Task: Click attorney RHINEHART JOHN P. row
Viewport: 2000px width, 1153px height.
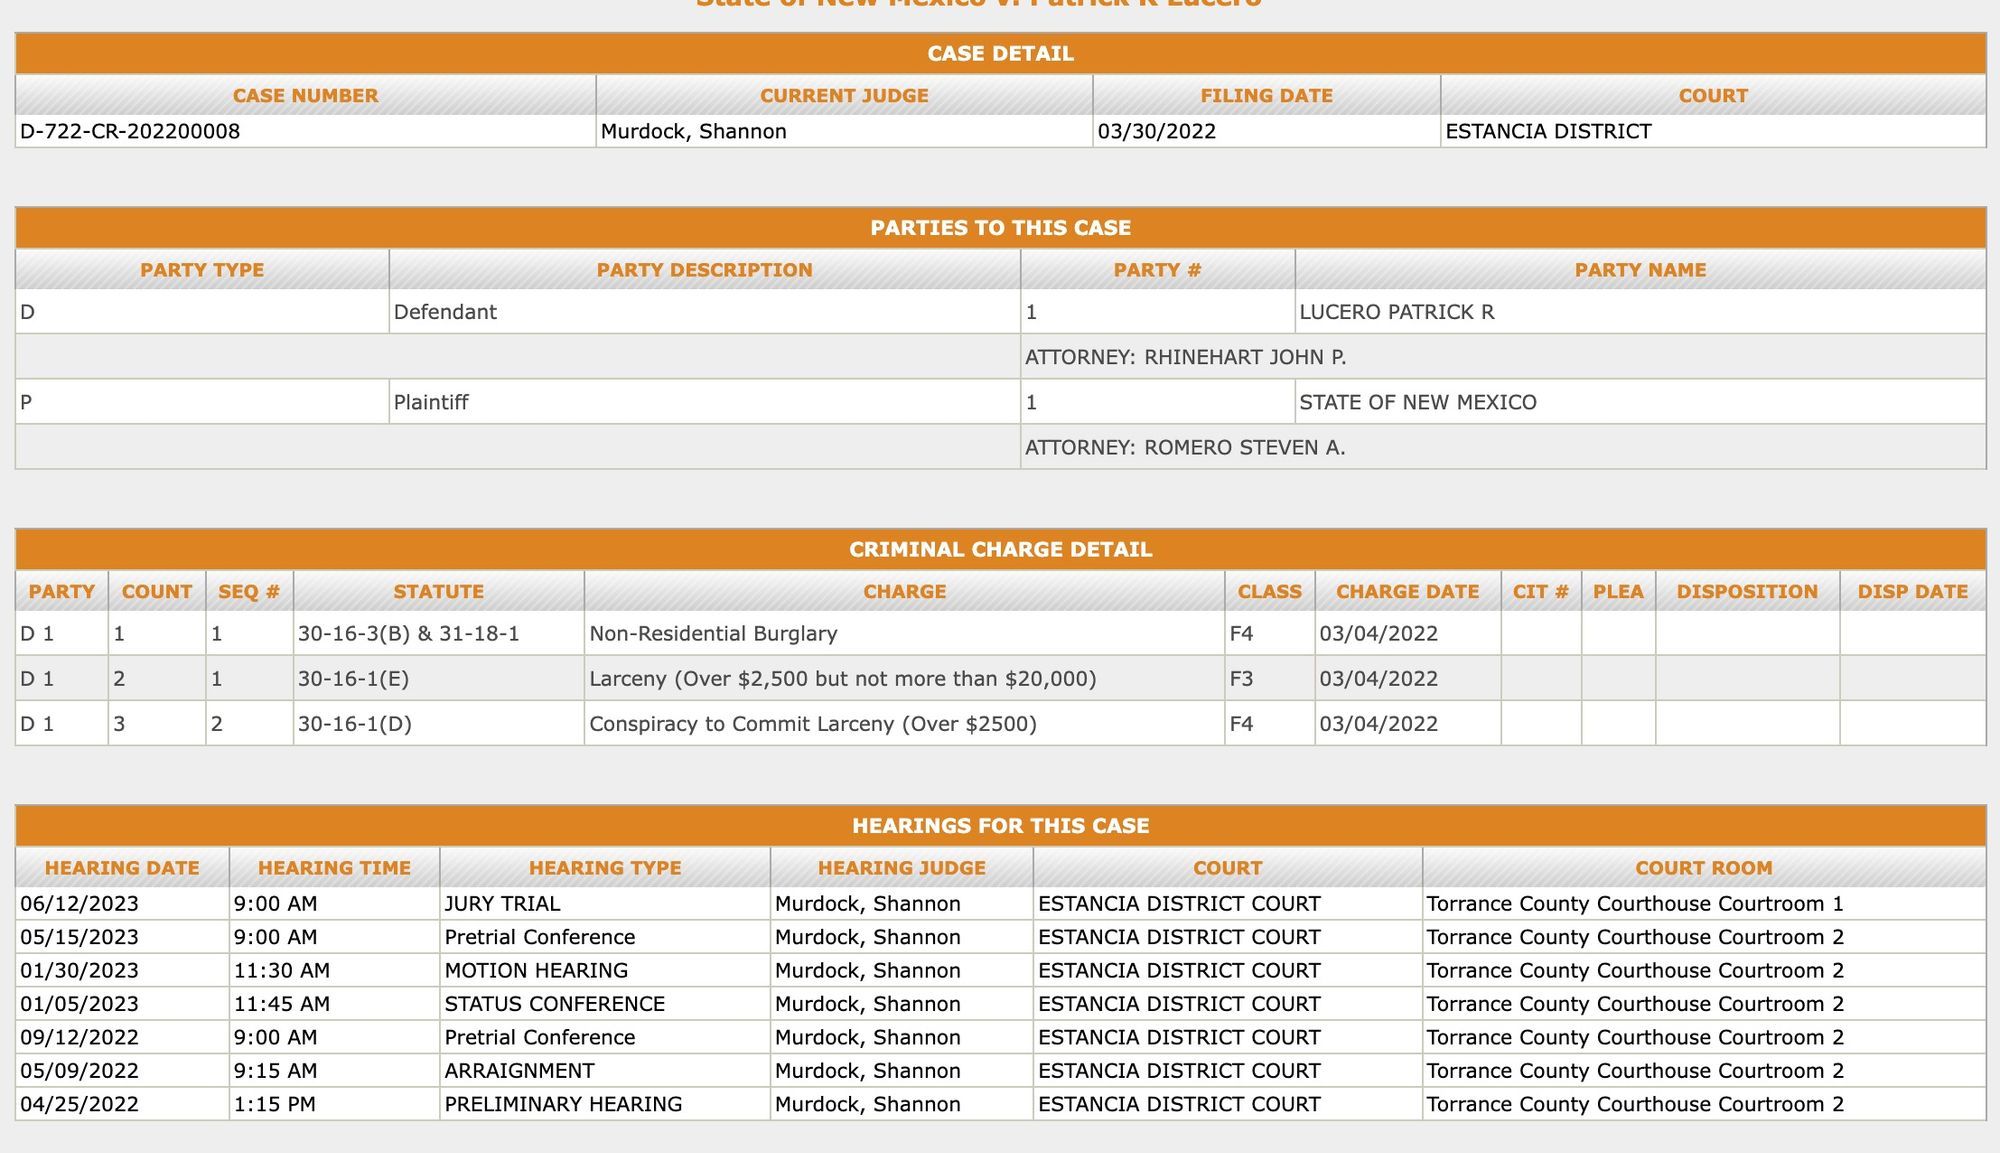Action: pos(1185,357)
